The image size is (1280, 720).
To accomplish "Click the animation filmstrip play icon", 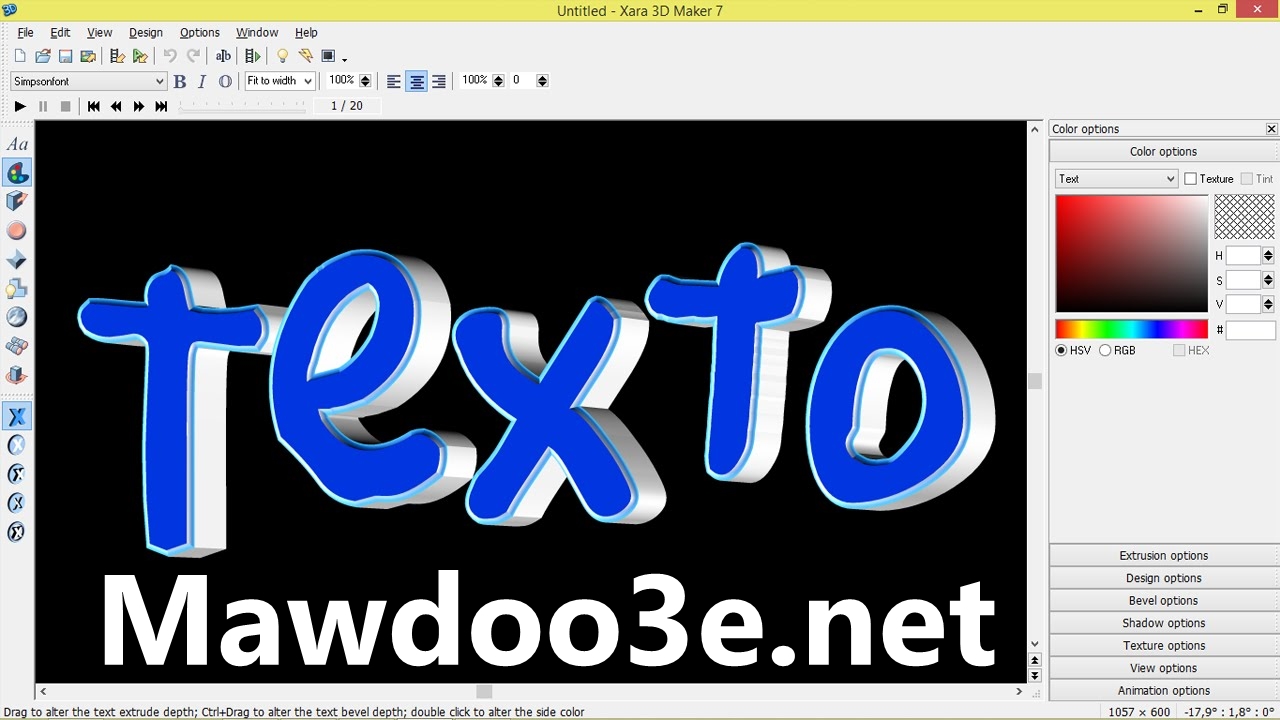I will (252, 57).
